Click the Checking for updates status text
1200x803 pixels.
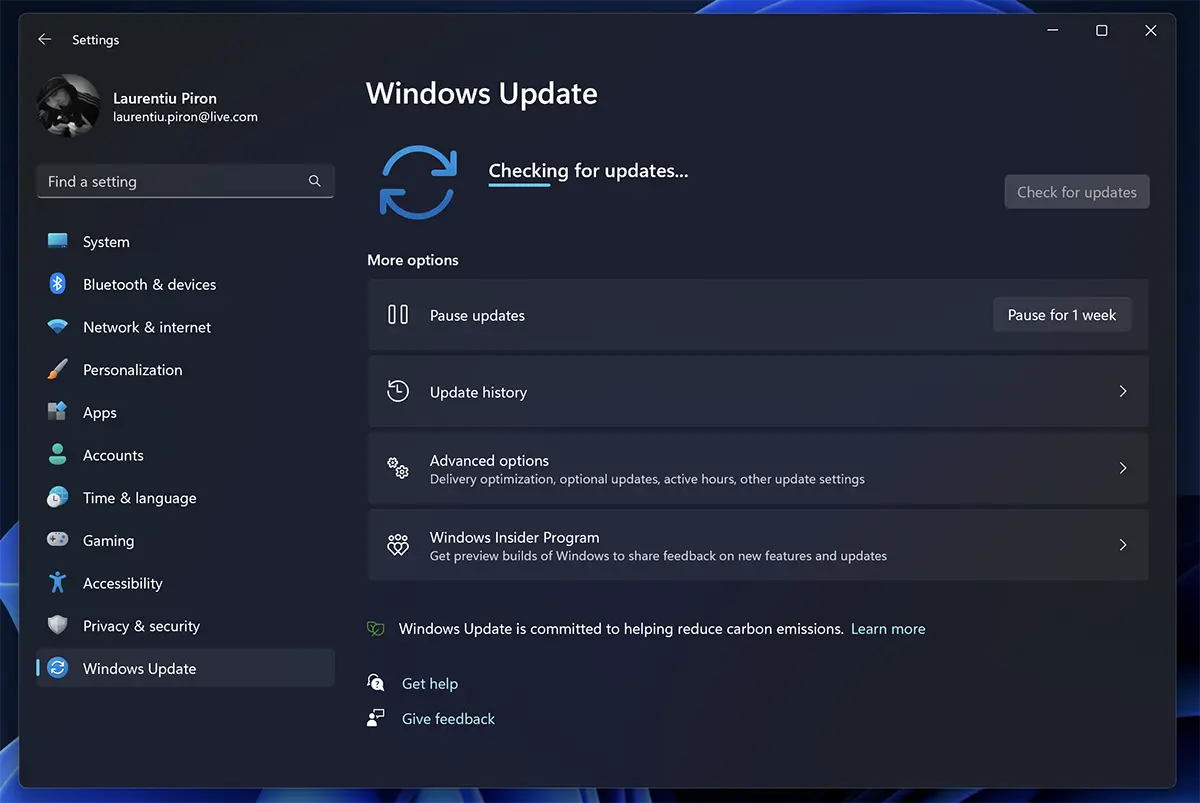coord(588,171)
